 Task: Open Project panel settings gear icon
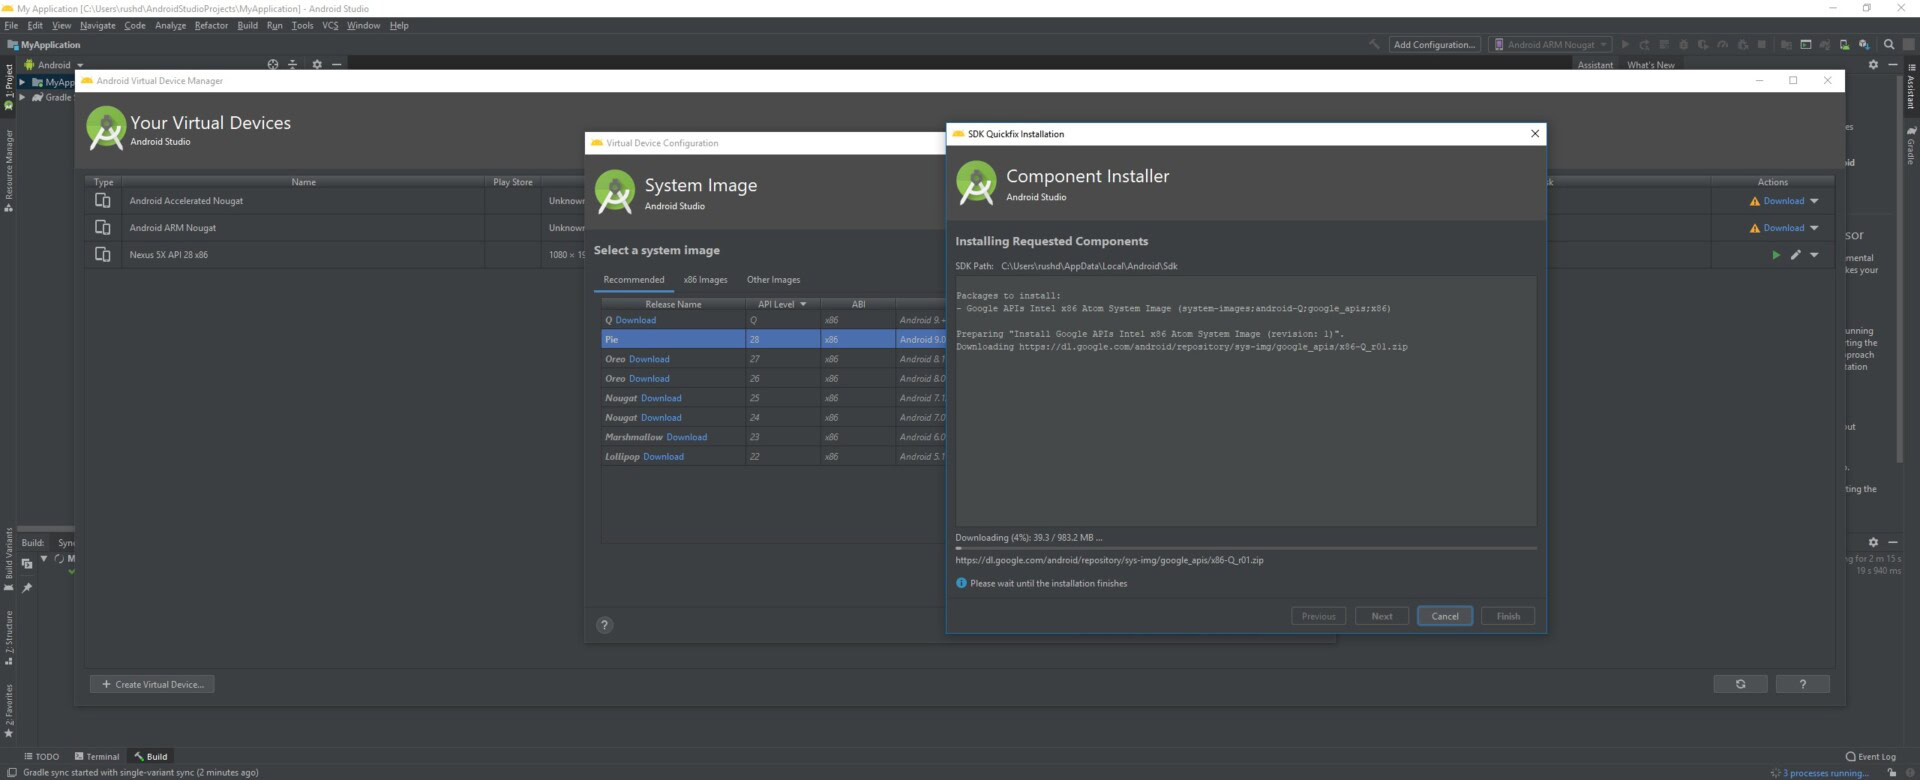[317, 64]
